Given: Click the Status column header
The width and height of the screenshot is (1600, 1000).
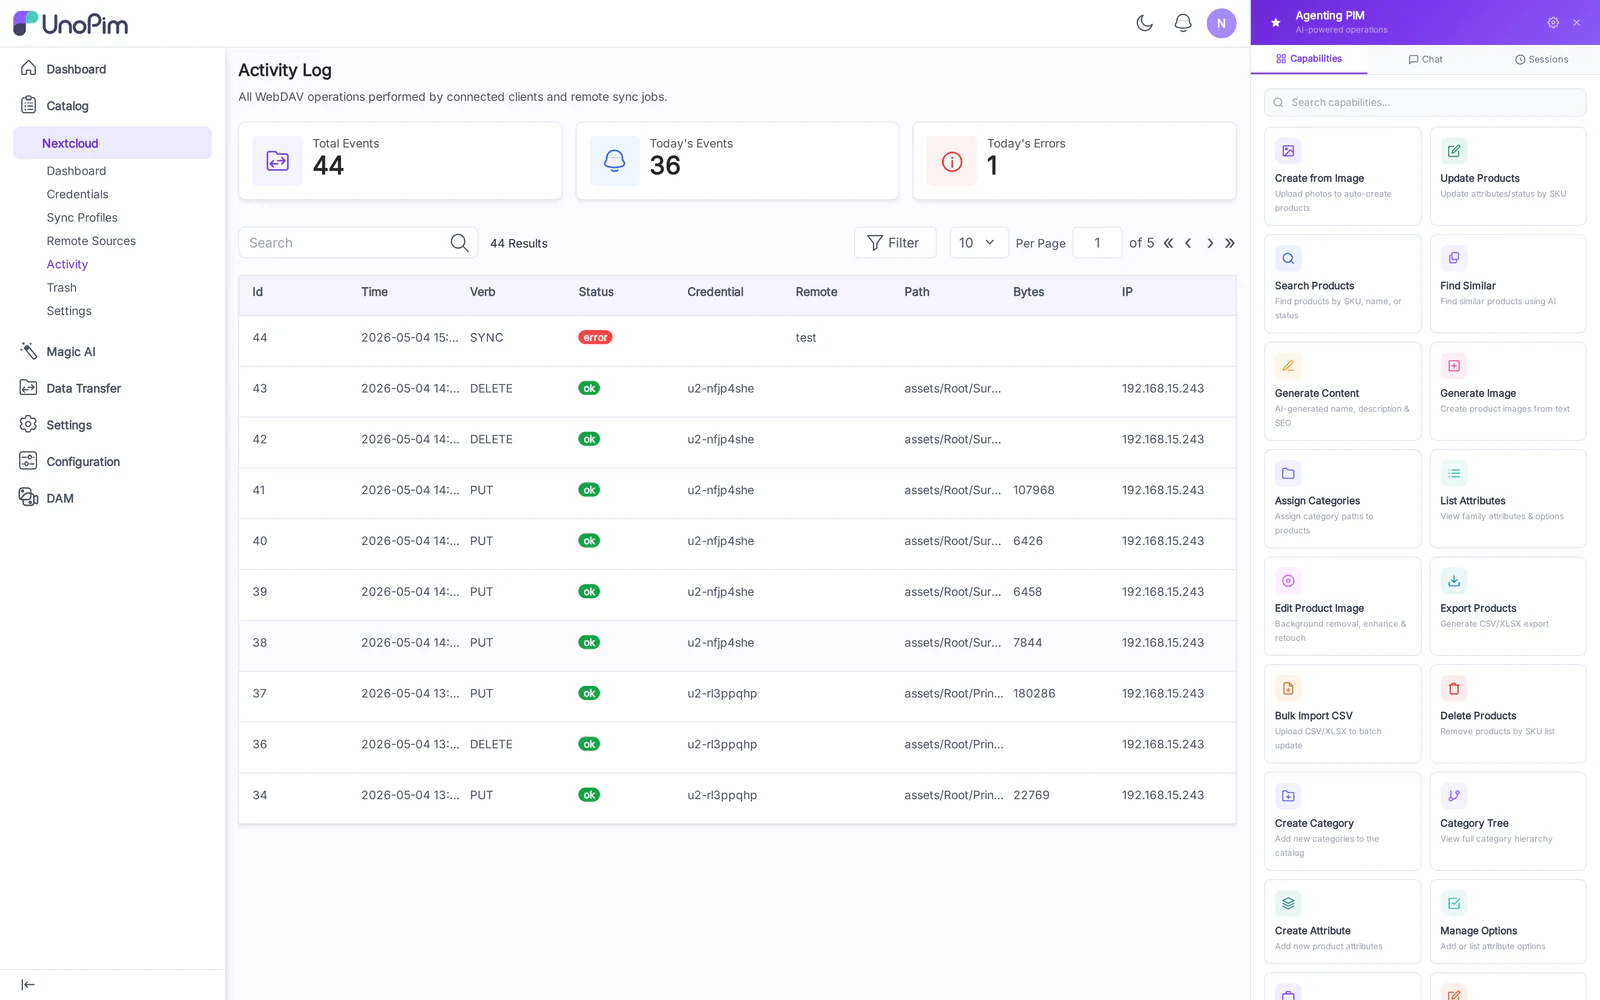Looking at the screenshot, I should (x=596, y=292).
